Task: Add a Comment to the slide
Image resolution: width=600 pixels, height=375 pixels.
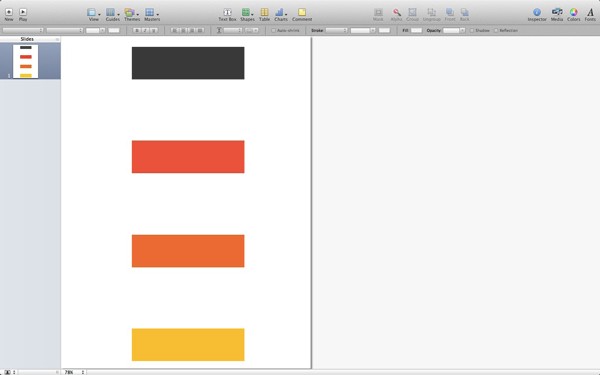Action: pyautogui.click(x=302, y=15)
